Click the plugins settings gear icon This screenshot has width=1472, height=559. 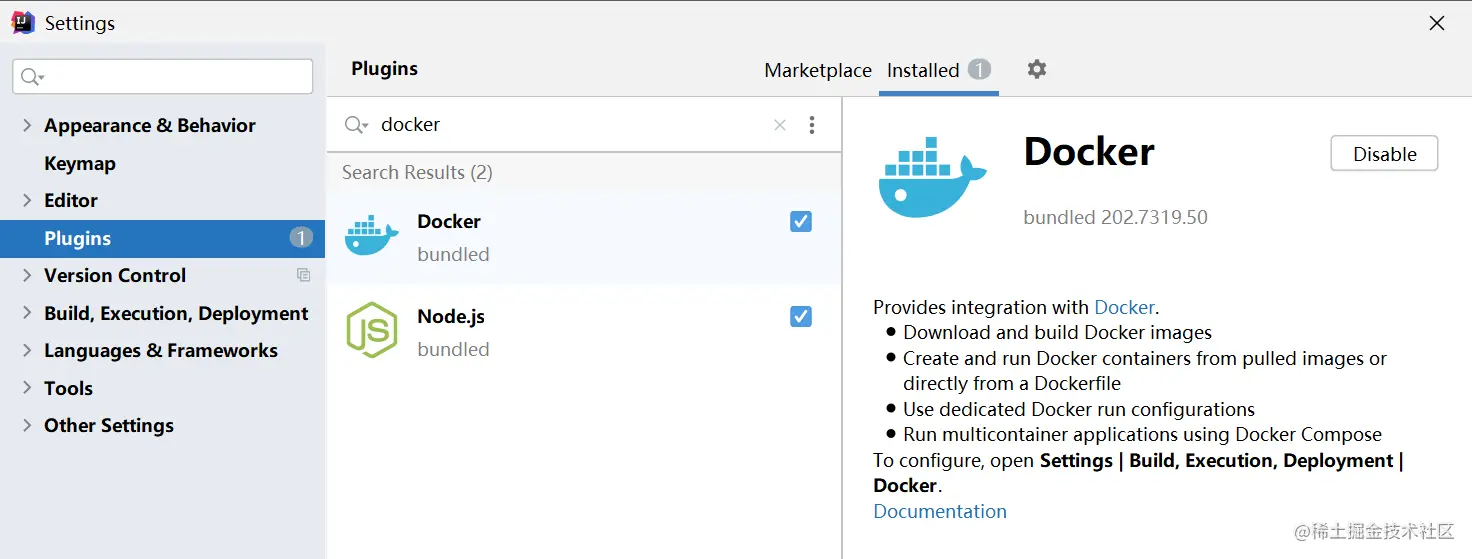[x=1037, y=69]
